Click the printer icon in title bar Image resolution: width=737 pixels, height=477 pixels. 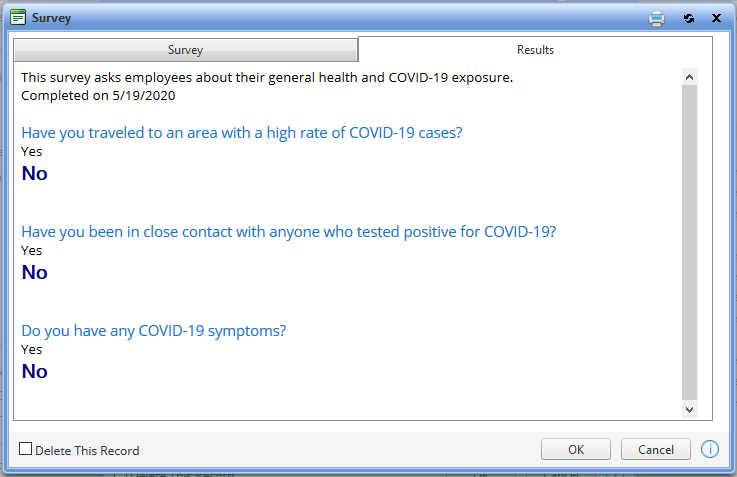click(656, 18)
